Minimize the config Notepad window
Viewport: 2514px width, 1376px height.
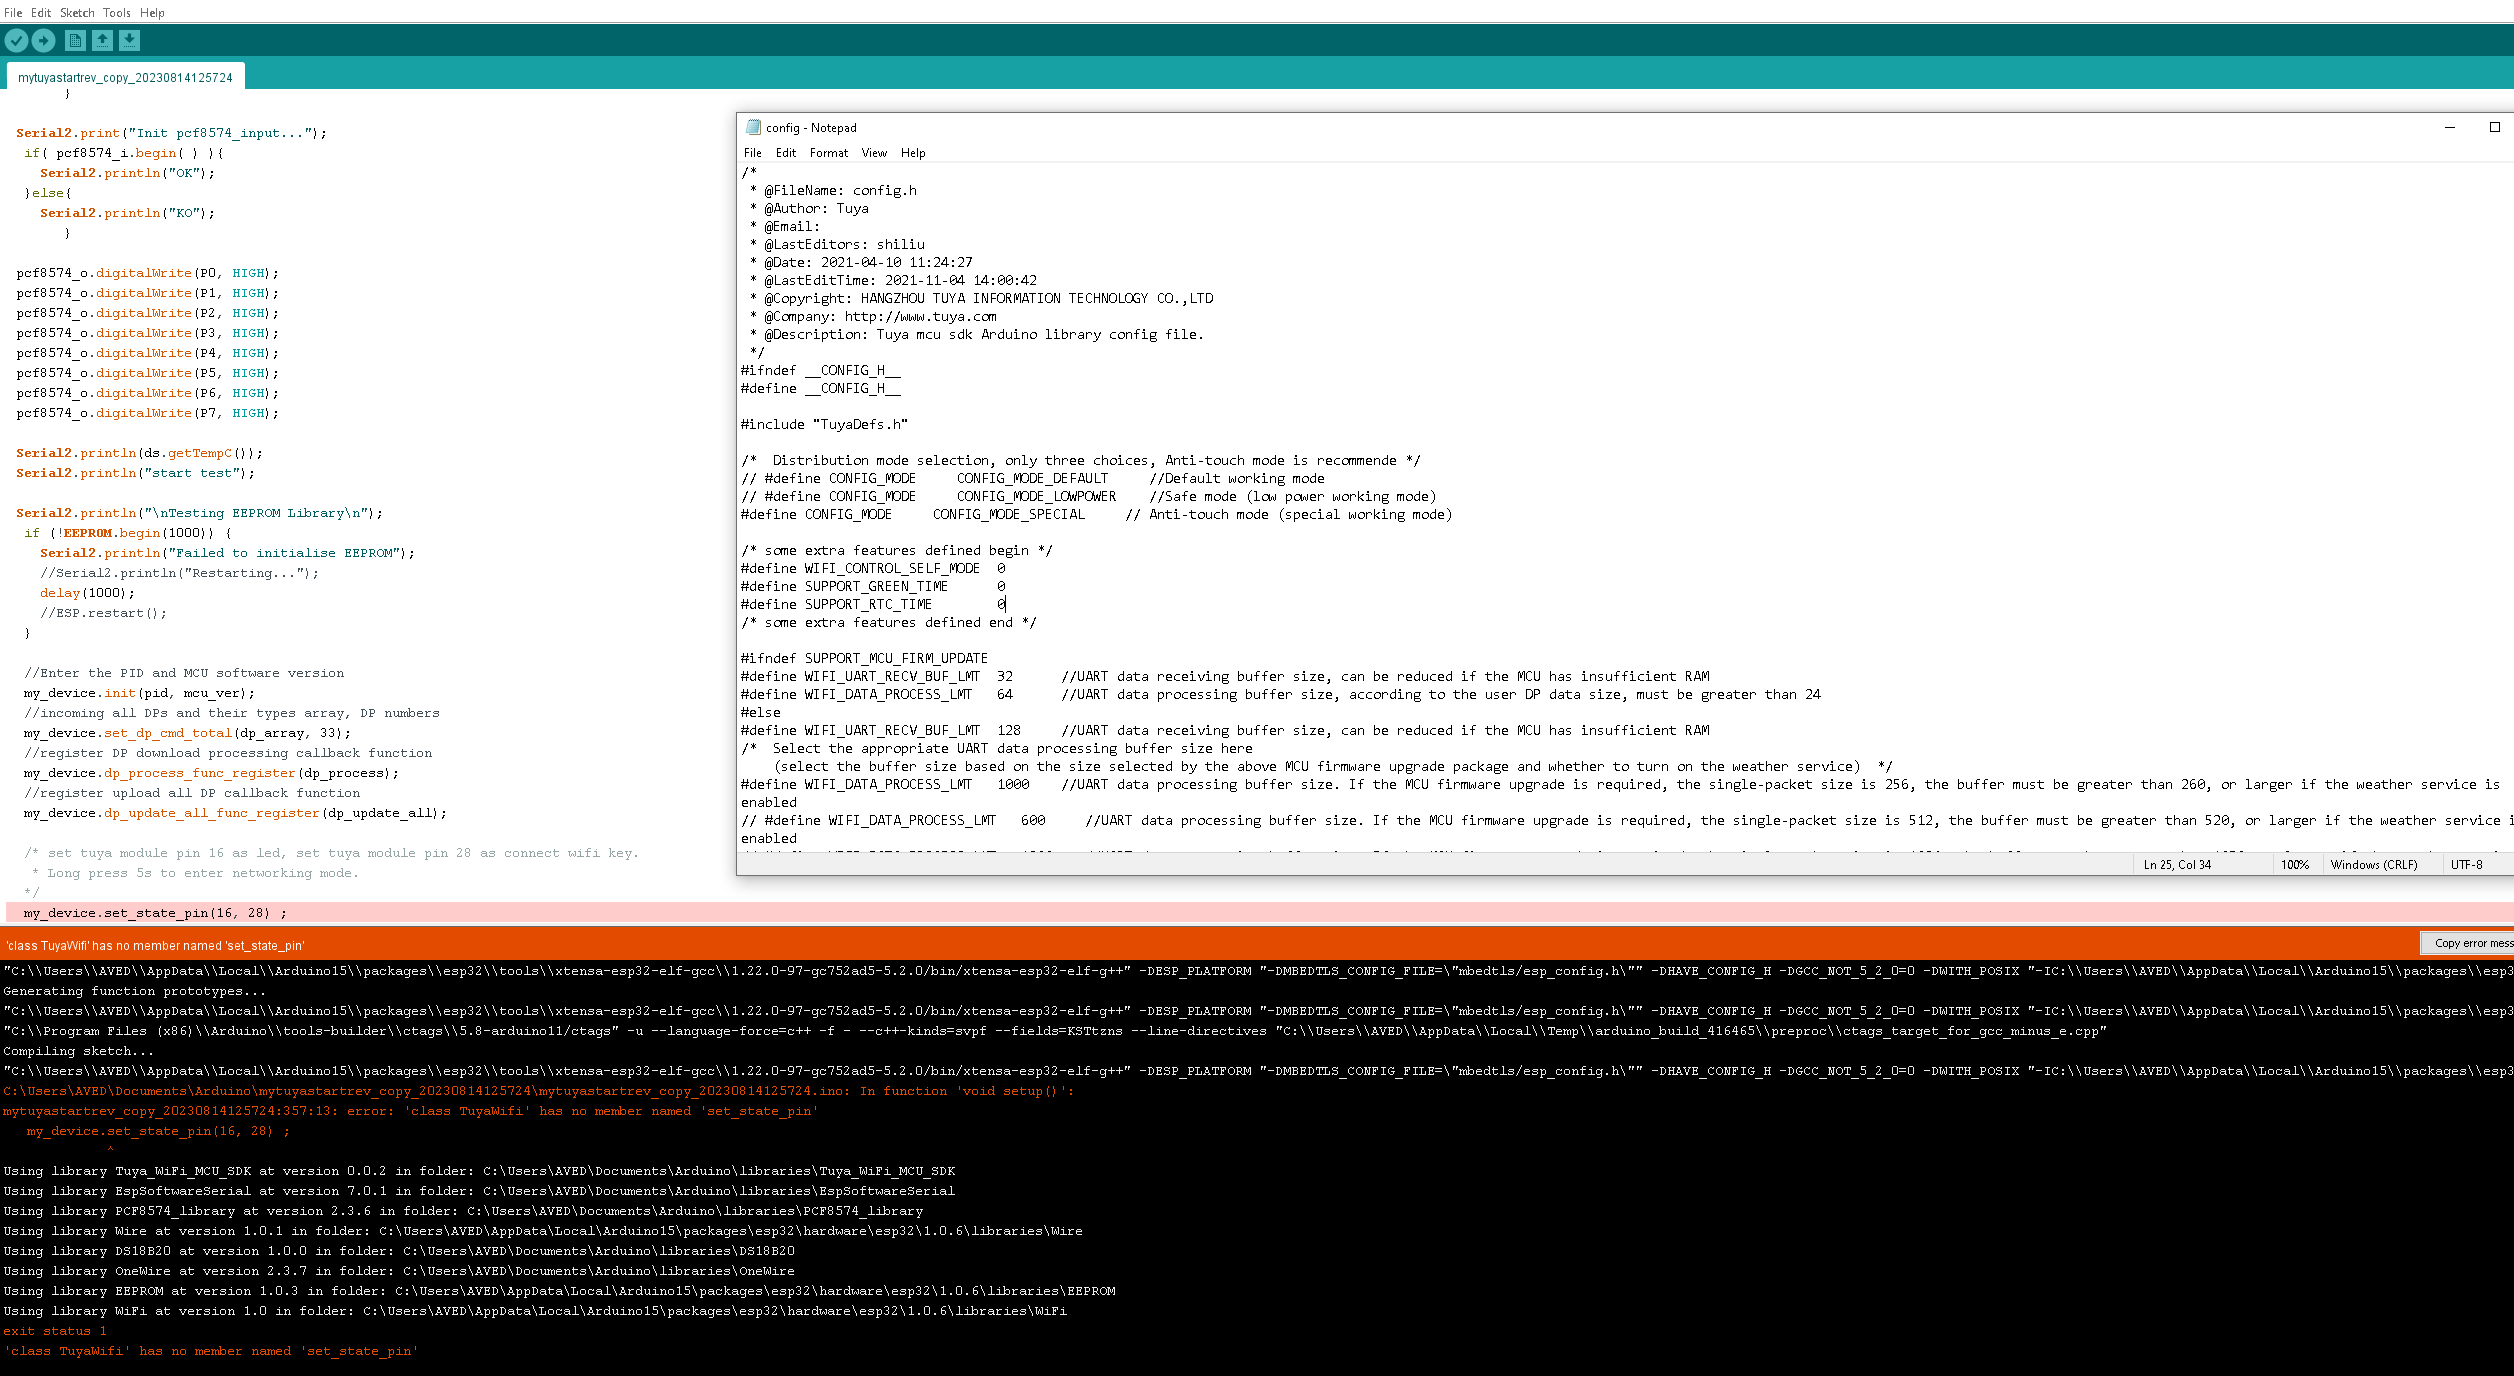pyautogui.click(x=2450, y=127)
